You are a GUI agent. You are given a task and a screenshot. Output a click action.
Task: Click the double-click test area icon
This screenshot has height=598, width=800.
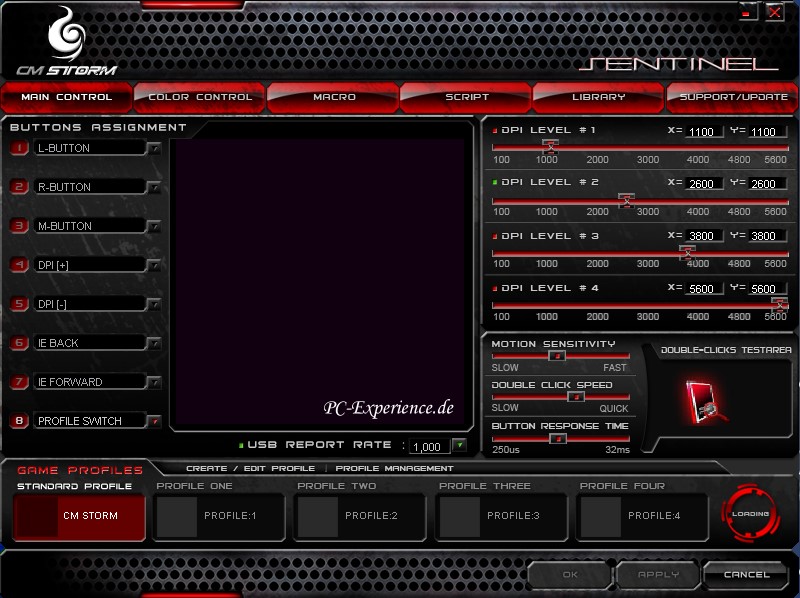[706, 403]
